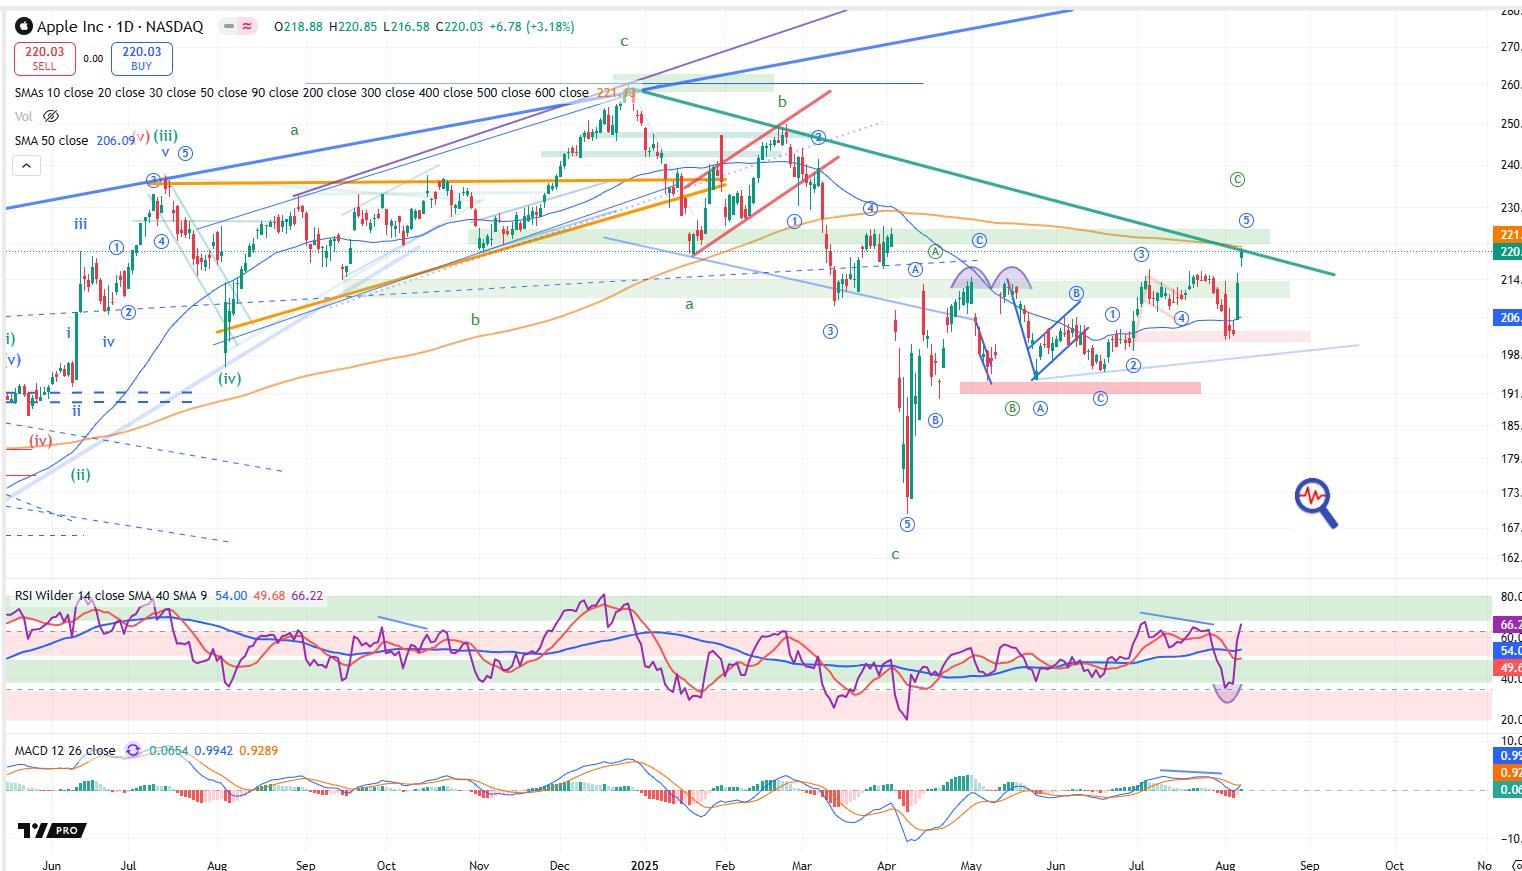Click the 185 level on price axis
This screenshot has height=871, width=1522.
(1510, 426)
